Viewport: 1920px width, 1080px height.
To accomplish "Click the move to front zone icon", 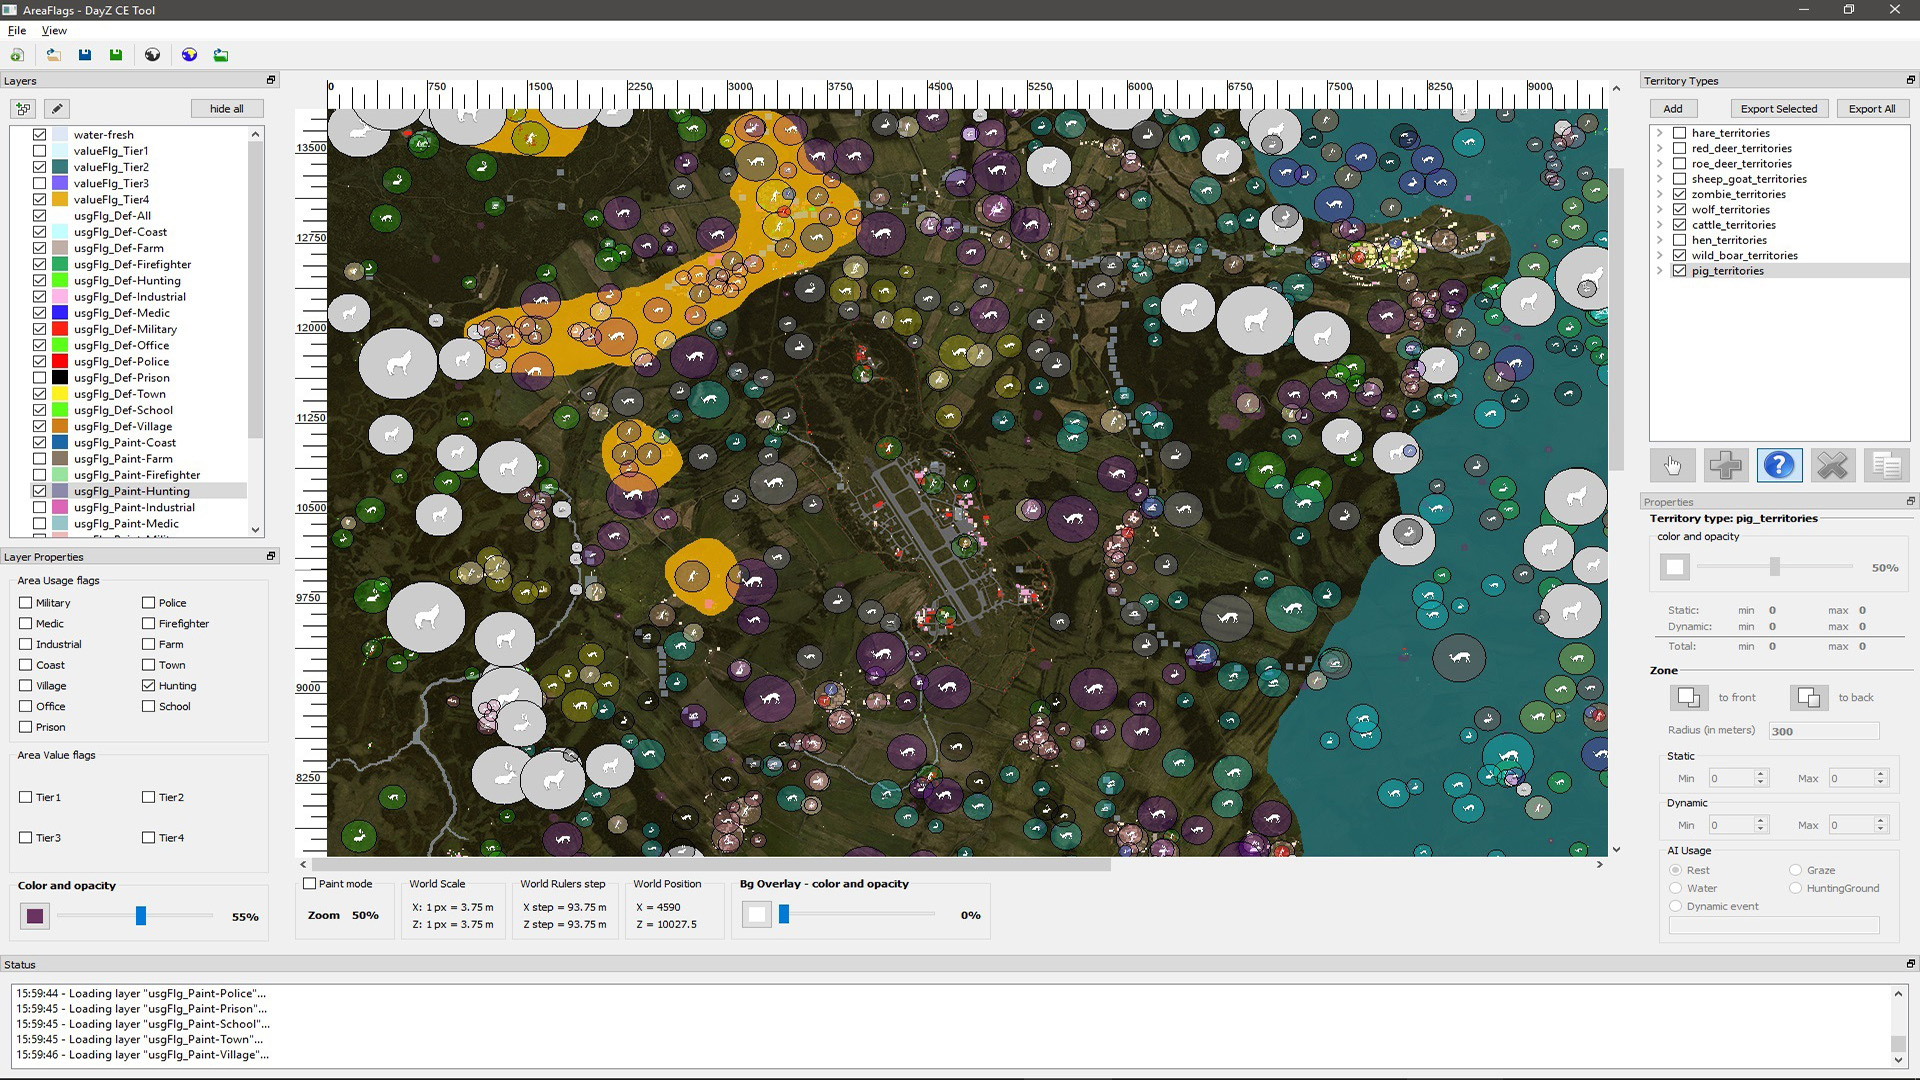I will [x=1688, y=696].
